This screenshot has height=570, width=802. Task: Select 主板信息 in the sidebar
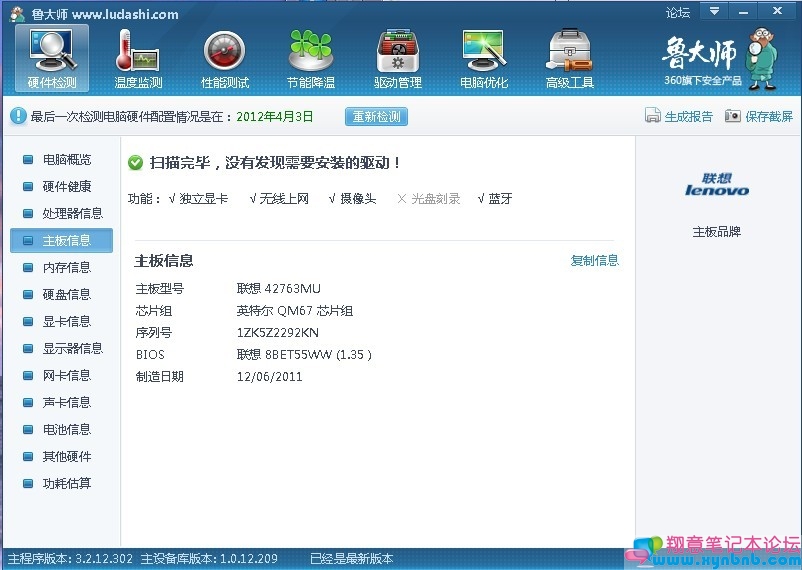click(x=61, y=240)
